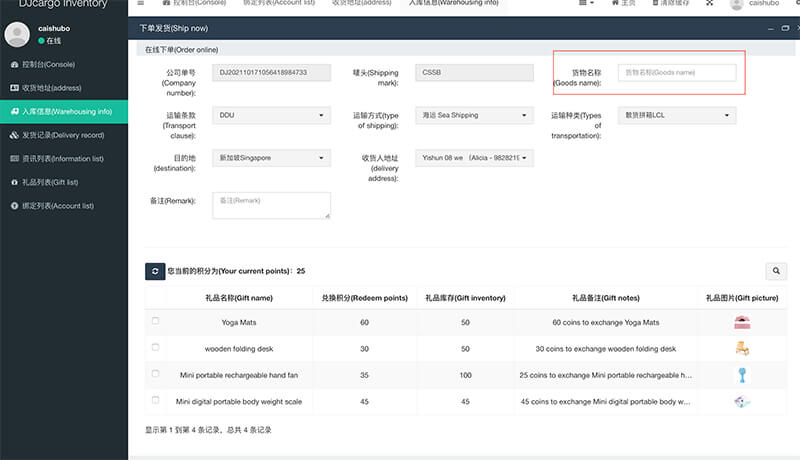800x460 pixels.
Task: Click the Gift notes column header
Action: [606, 298]
